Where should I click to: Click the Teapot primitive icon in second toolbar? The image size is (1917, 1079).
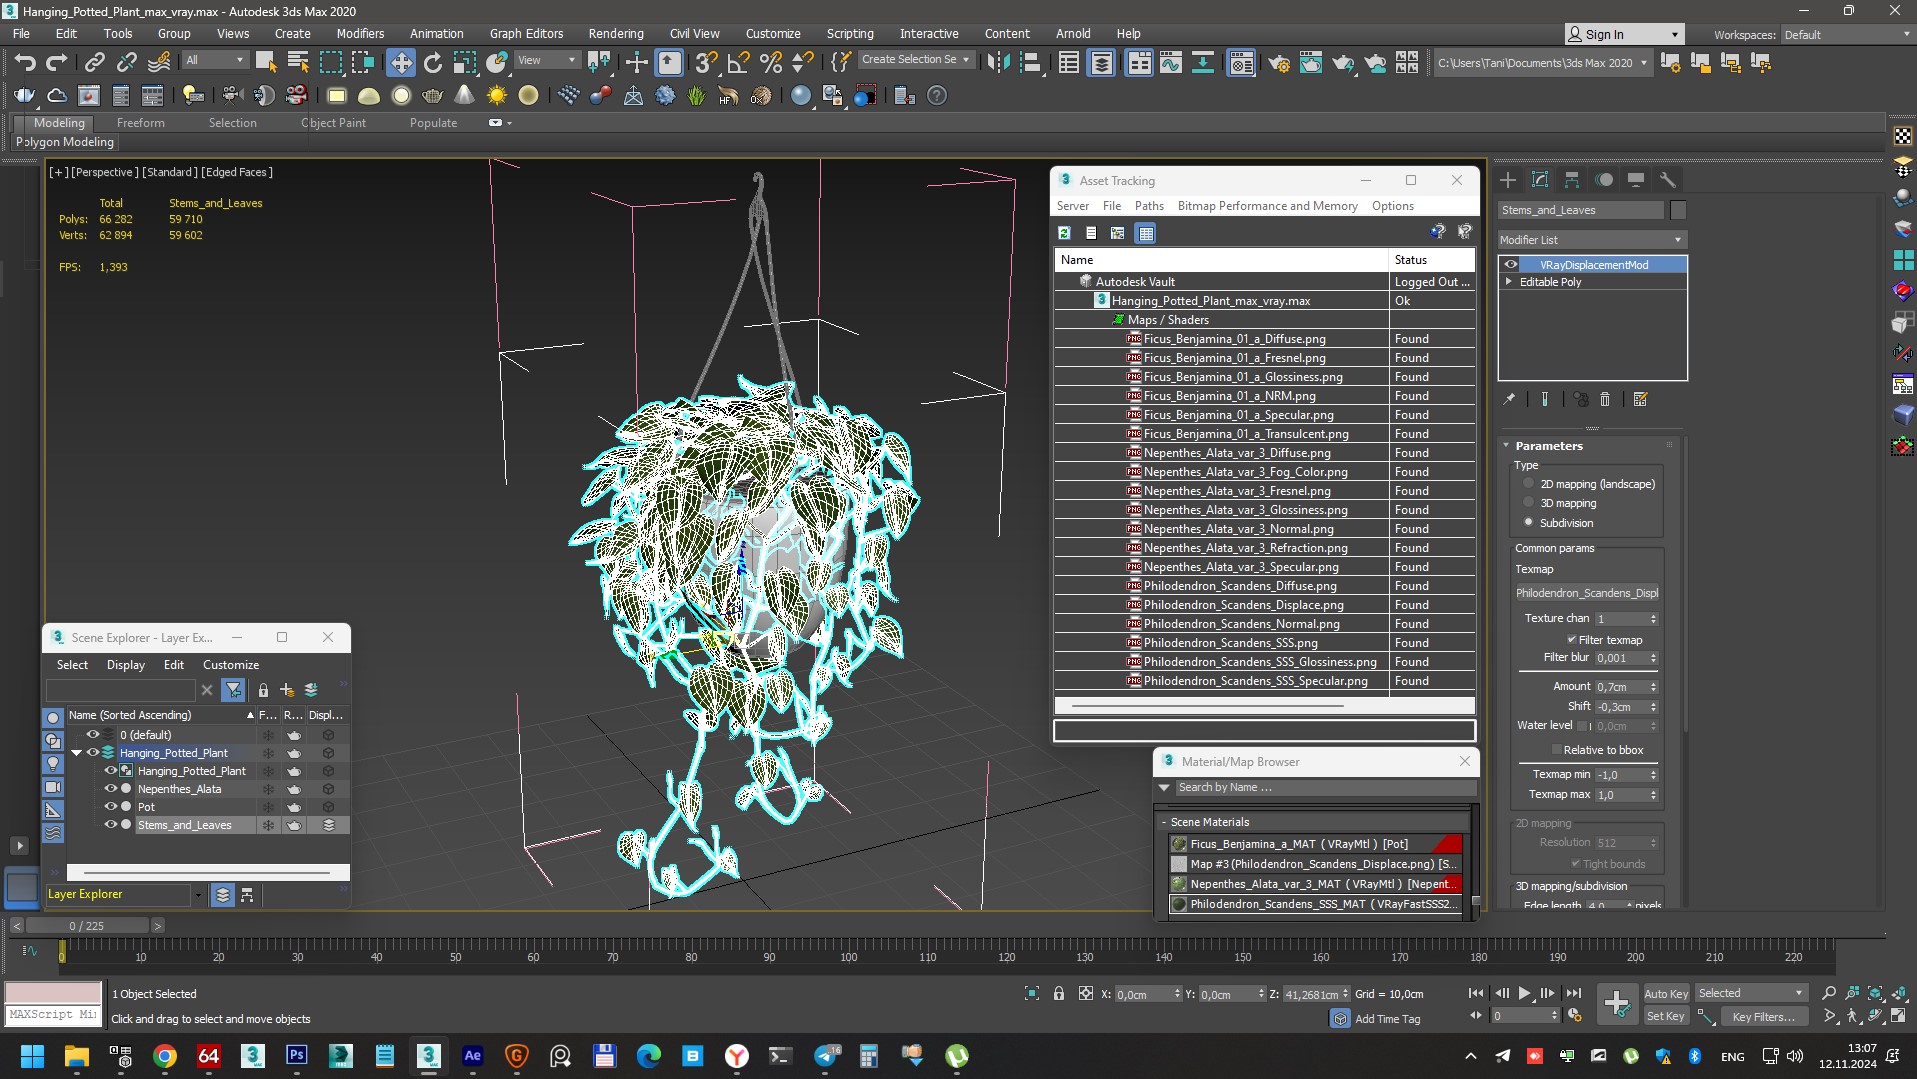pyautogui.click(x=432, y=96)
